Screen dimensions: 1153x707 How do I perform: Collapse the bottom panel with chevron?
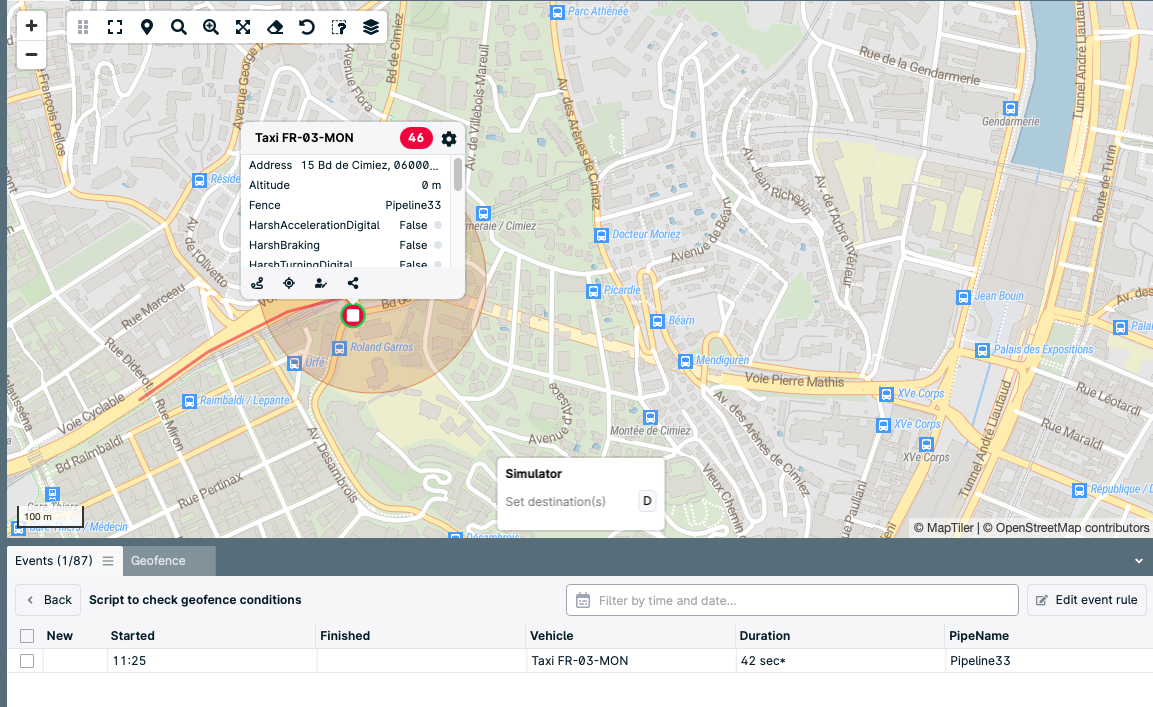coord(1138,561)
